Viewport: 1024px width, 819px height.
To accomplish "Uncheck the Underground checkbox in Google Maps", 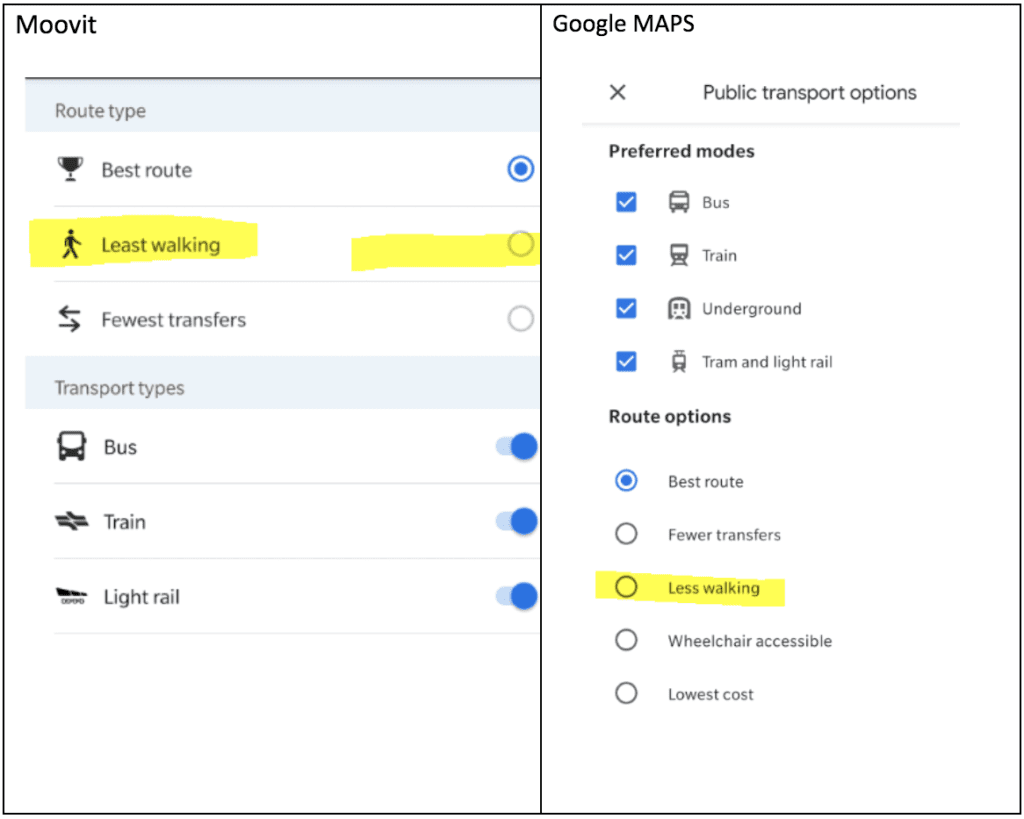I will (x=626, y=308).
